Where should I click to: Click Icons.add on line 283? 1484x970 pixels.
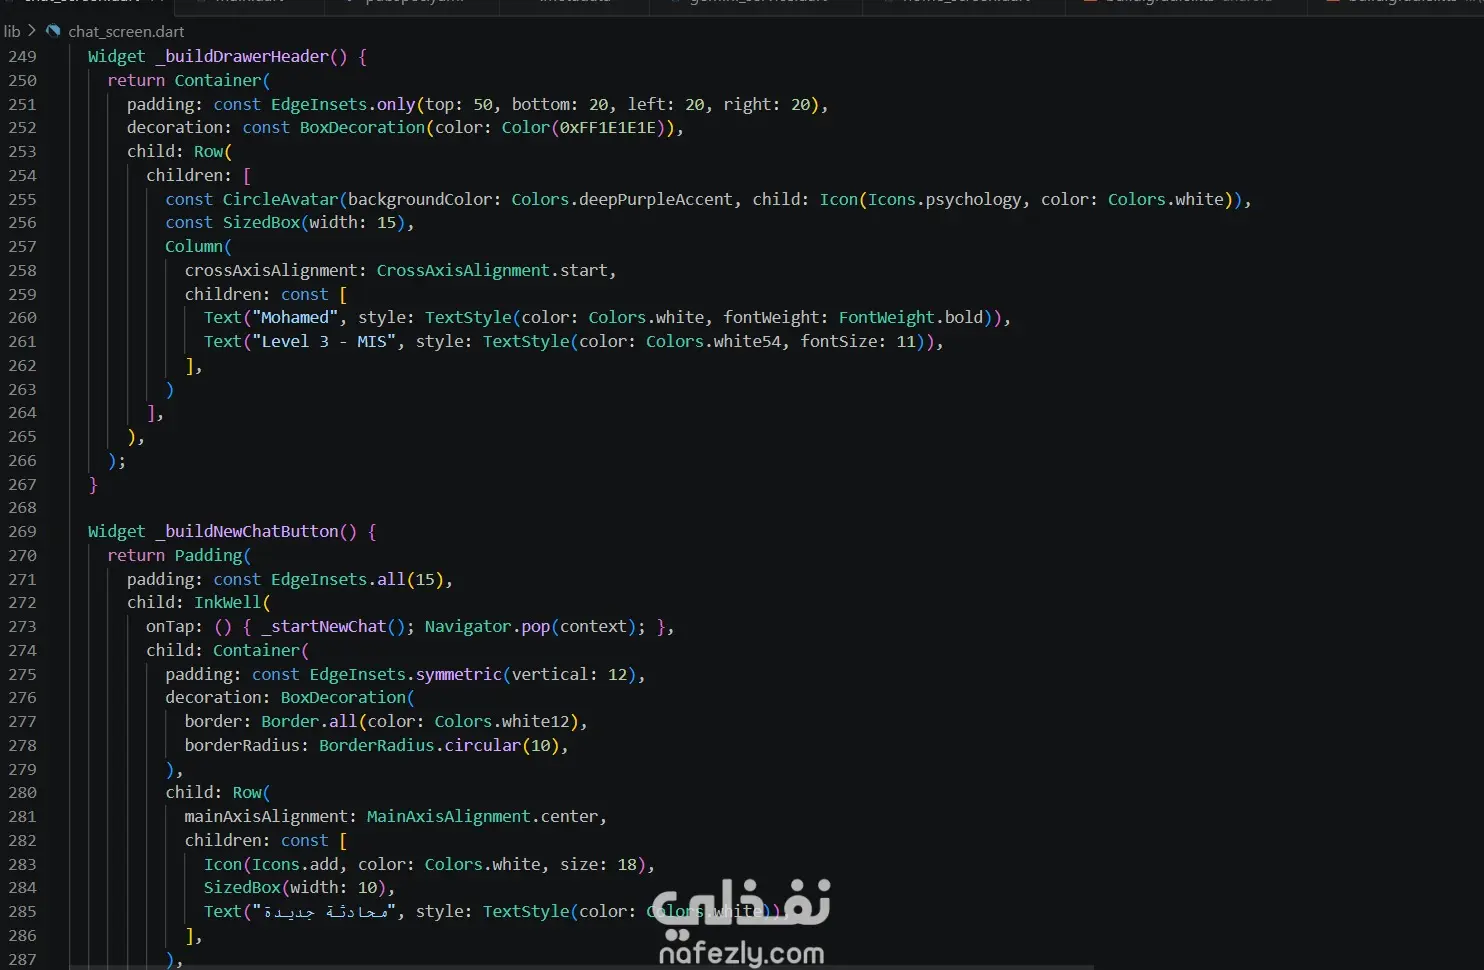[x=295, y=864]
